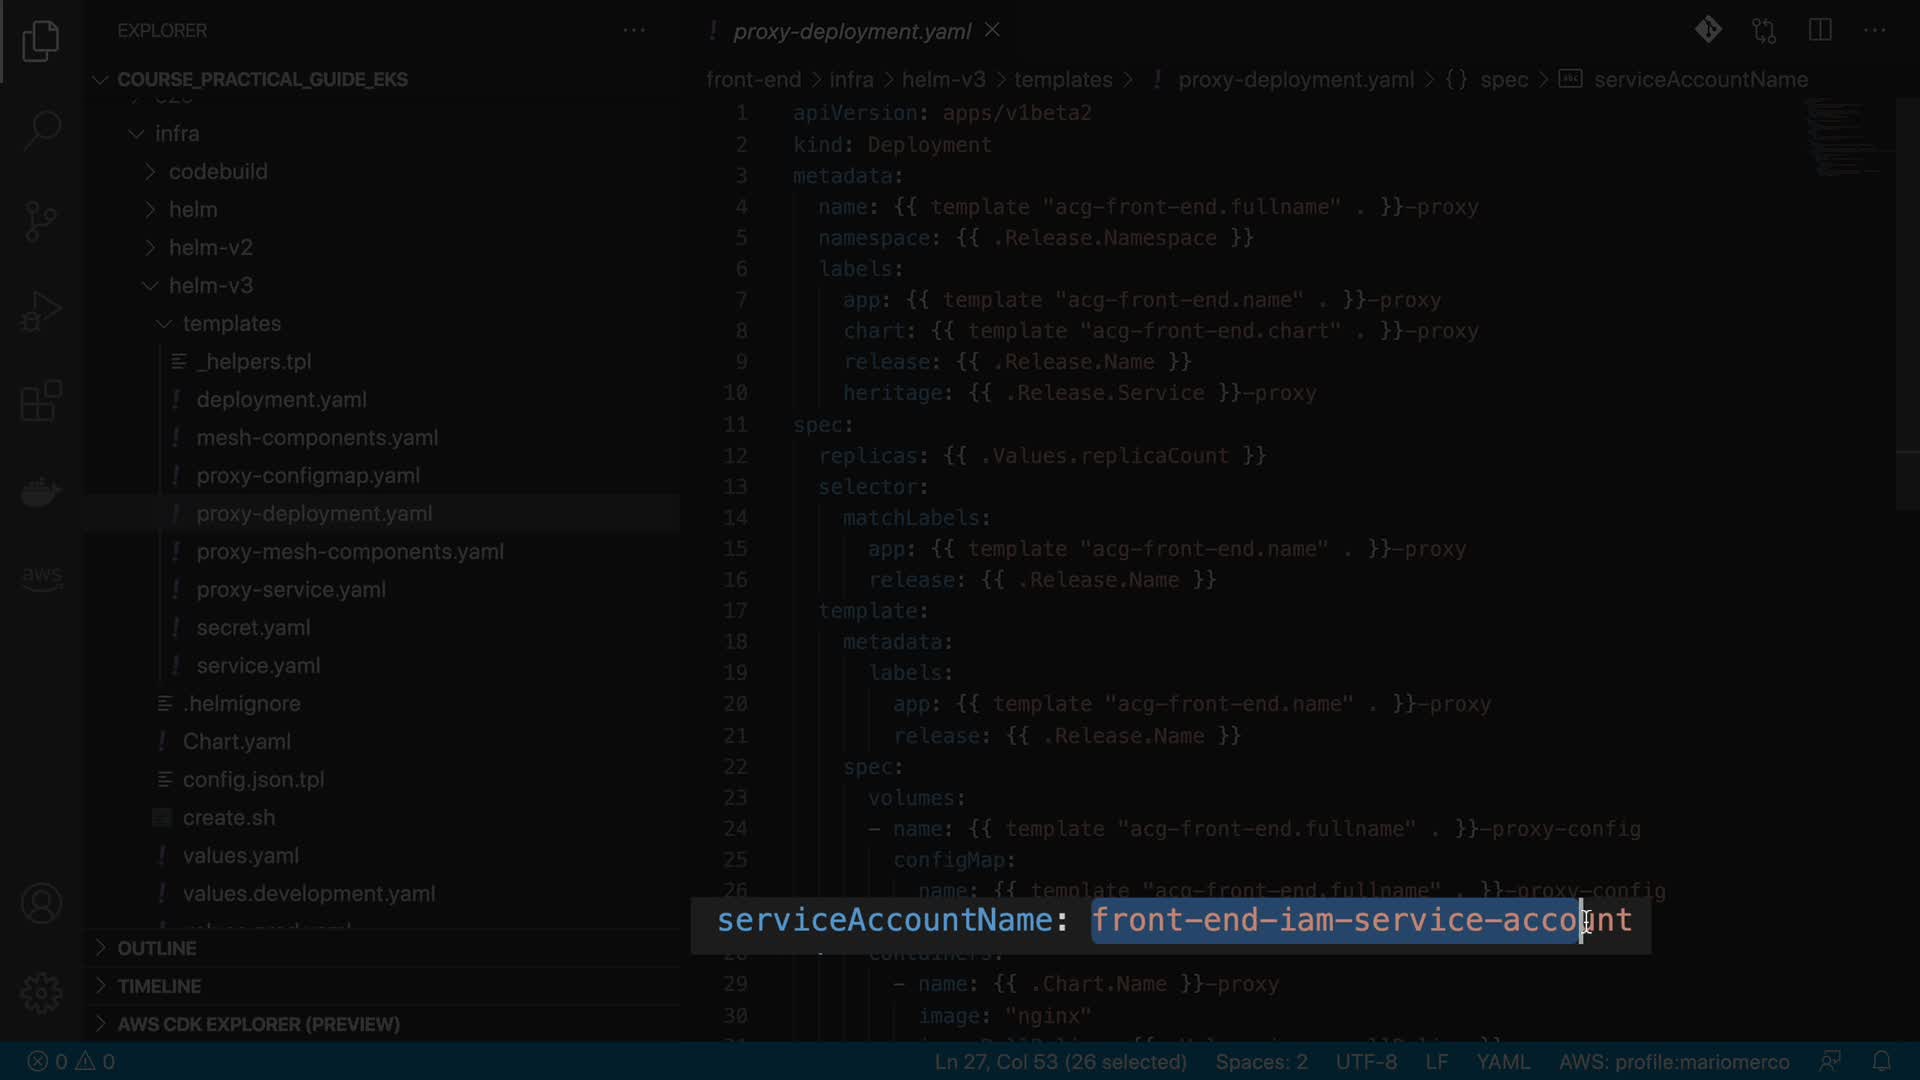Open the Run and Debug view
This screenshot has height=1080, width=1920.
(41, 311)
